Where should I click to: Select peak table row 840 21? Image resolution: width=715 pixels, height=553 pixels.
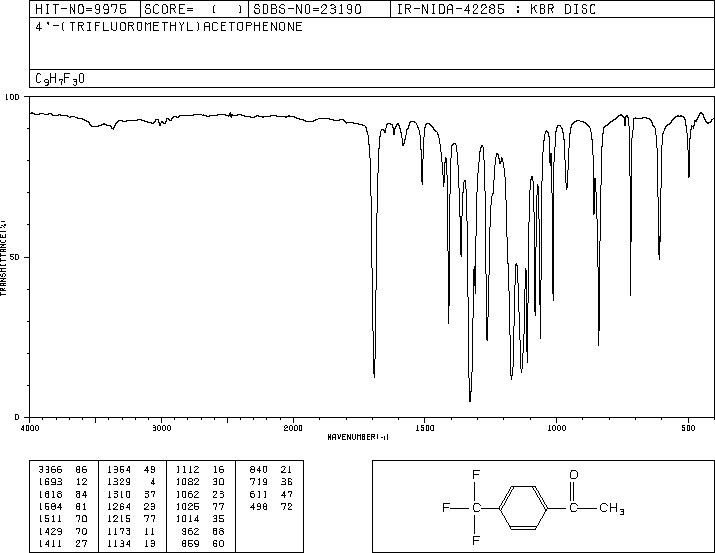[271, 470]
